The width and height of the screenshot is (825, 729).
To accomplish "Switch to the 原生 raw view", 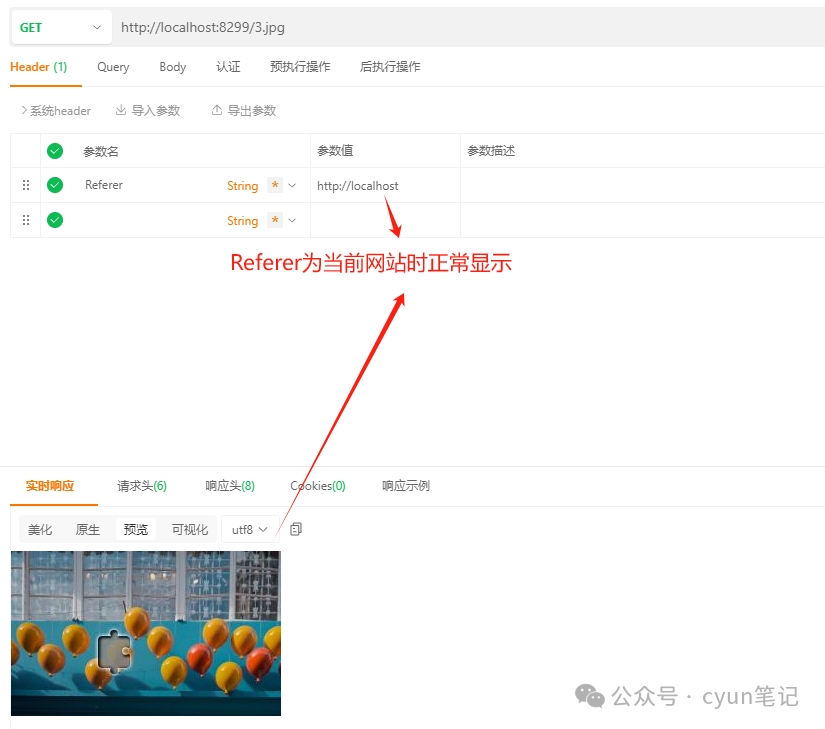I will point(88,529).
